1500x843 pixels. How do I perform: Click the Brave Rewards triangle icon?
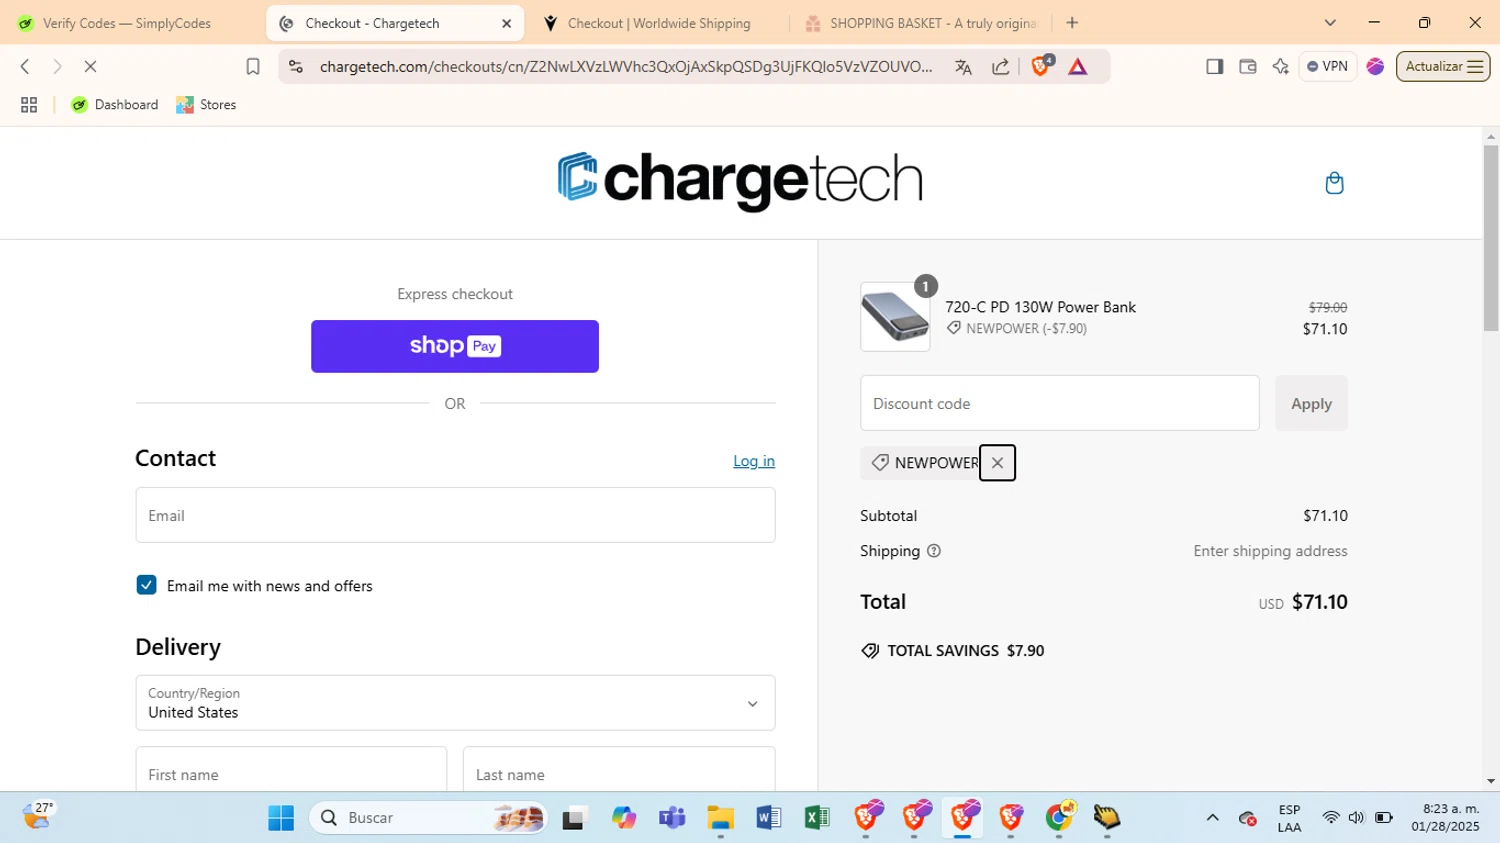[1077, 67]
